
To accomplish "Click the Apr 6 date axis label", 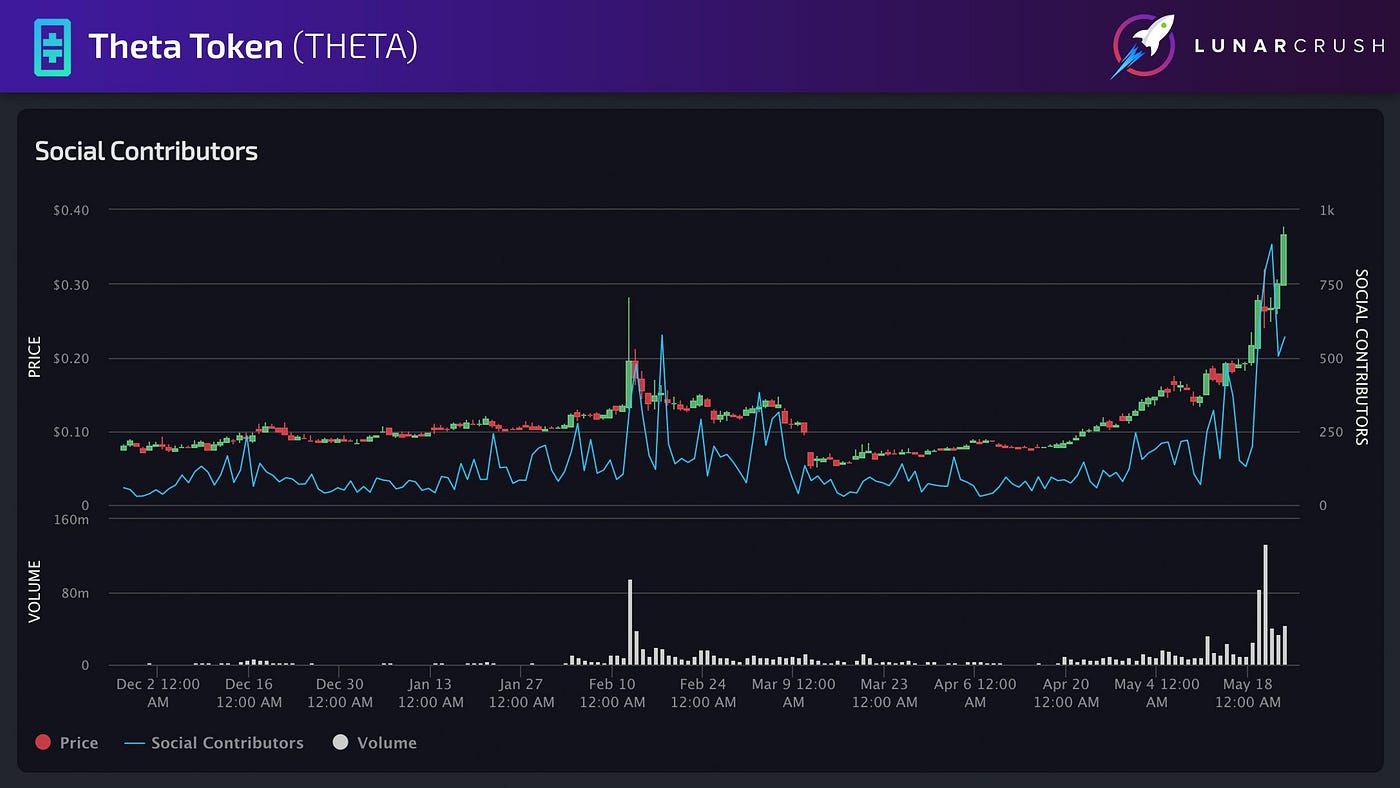I will pyautogui.click(x=975, y=693).
